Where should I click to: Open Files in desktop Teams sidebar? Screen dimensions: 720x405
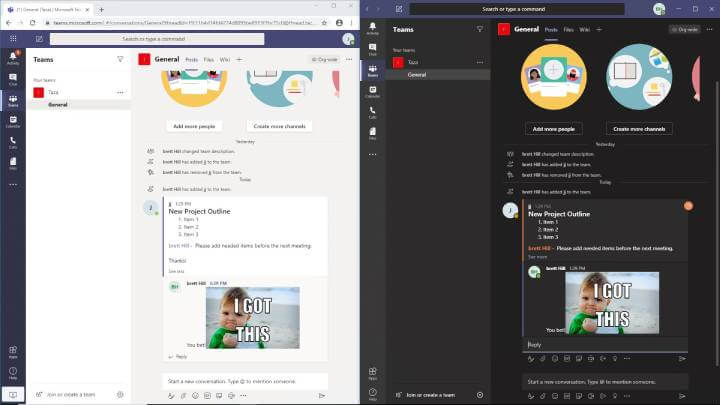coord(372,134)
